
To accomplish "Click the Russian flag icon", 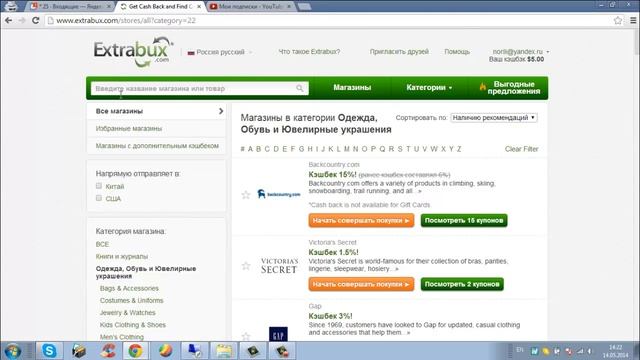I will point(191,53).
